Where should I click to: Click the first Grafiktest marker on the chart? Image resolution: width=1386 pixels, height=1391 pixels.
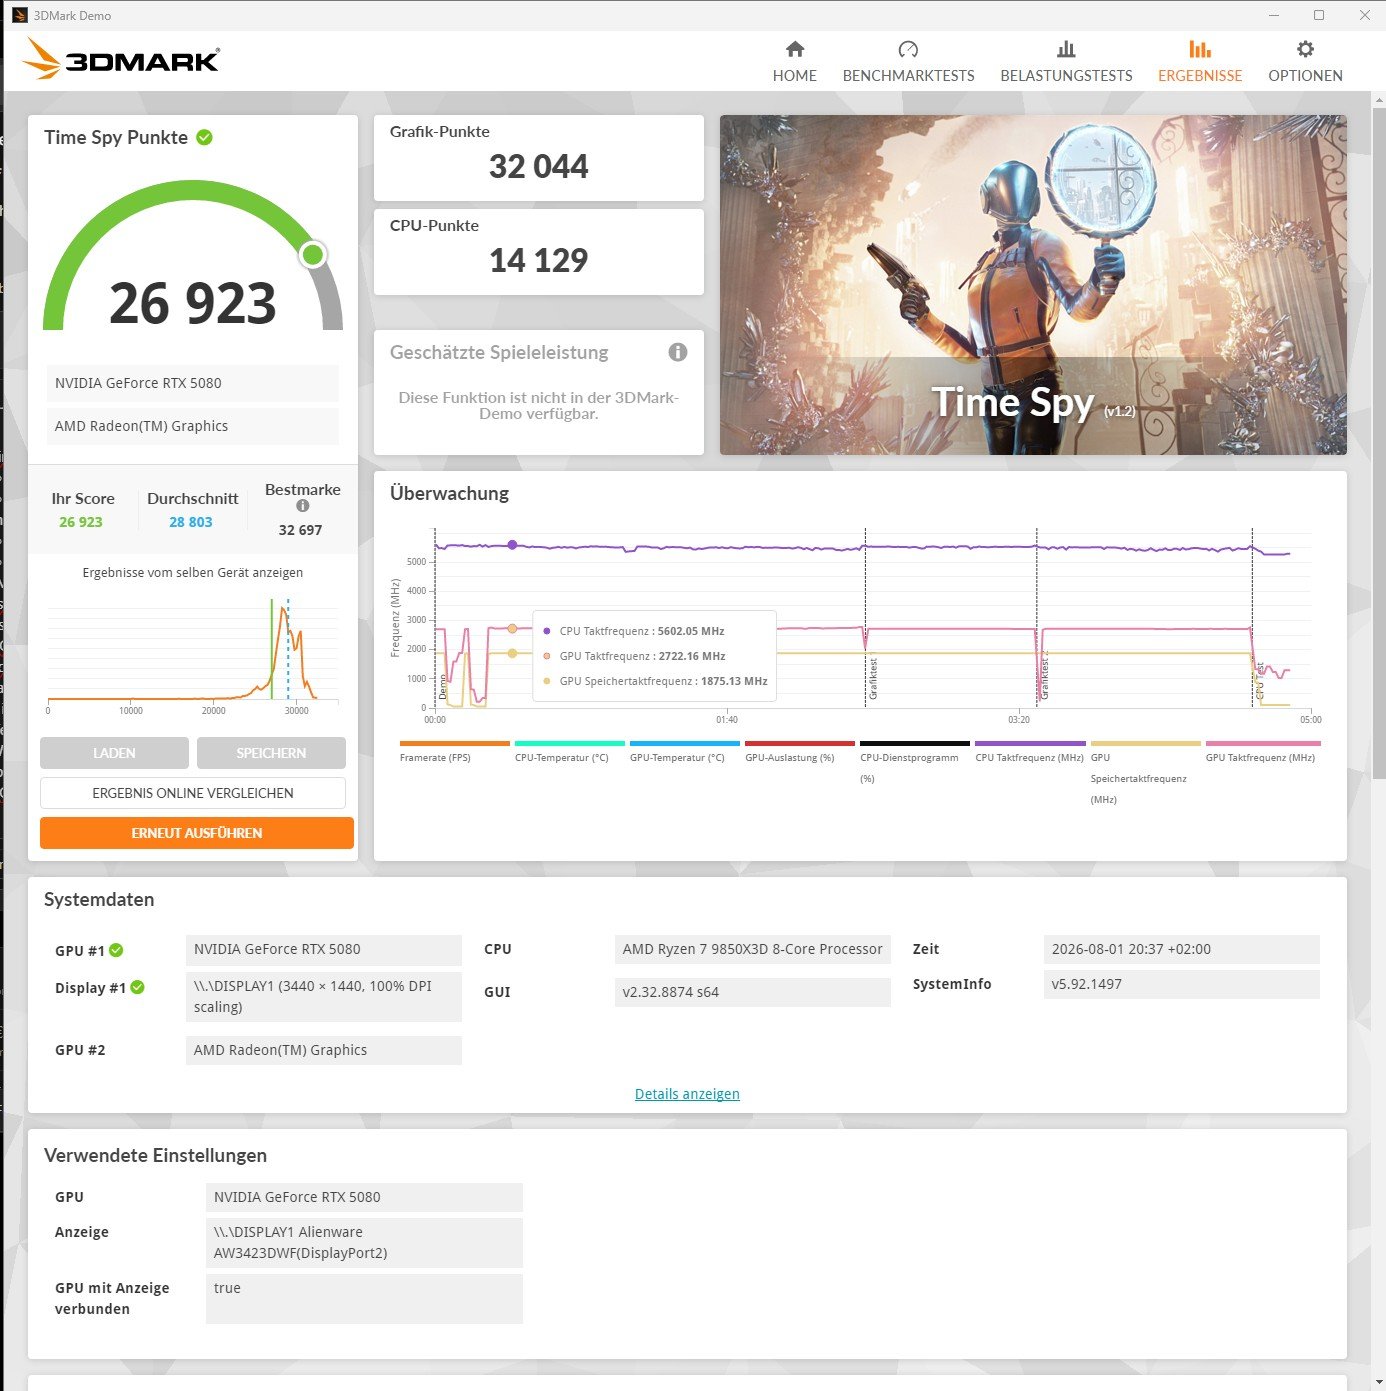tap(873, 678)
